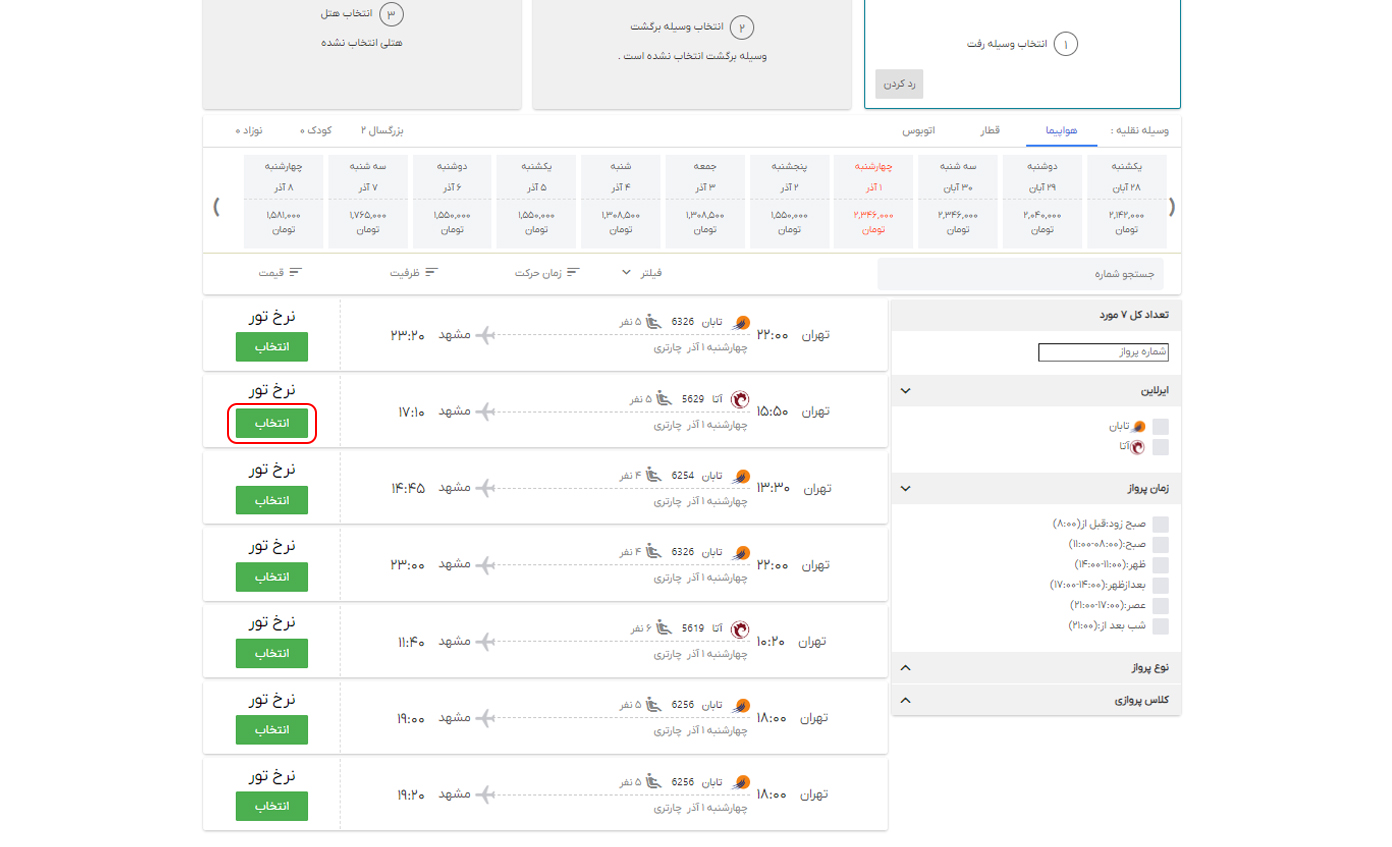Click the Taban logo on the 22:00 flight 6326 with 5 seats
Viewport: 1392px width, 847px height.
click(x=741, y=322)
